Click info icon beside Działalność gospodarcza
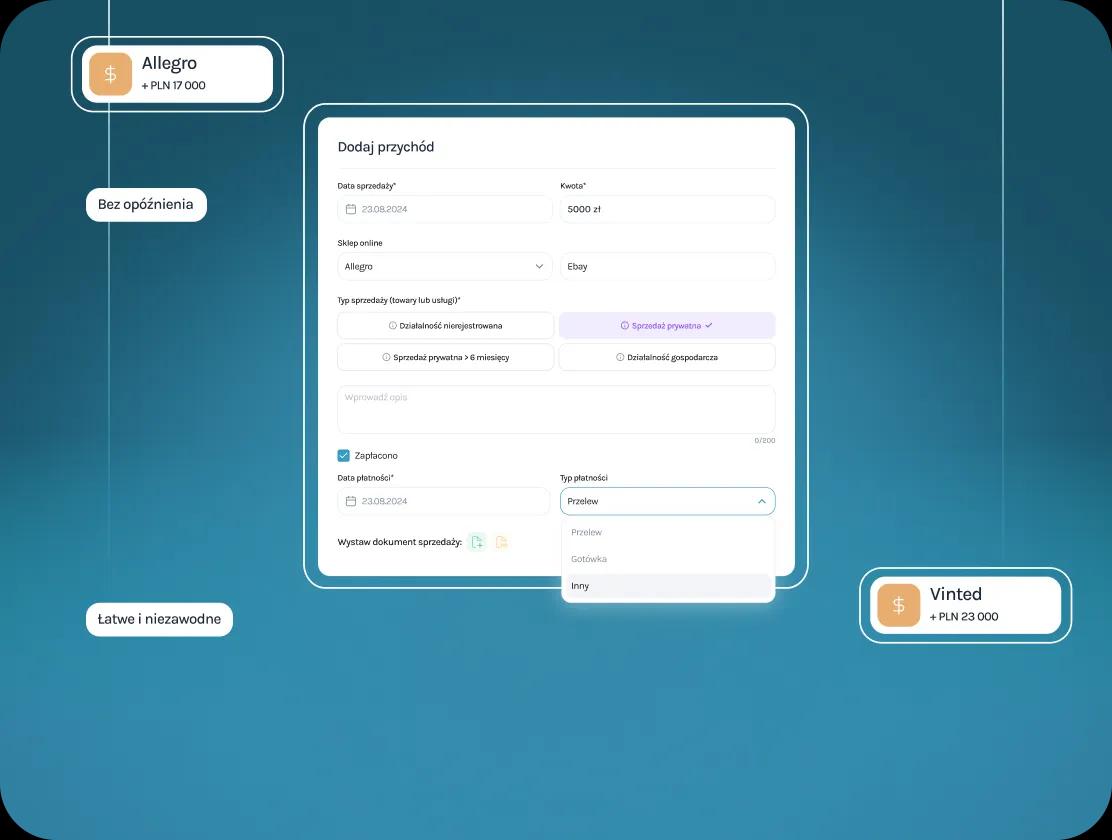This screenshot has height=840, width=1112. tap(620, 357)
